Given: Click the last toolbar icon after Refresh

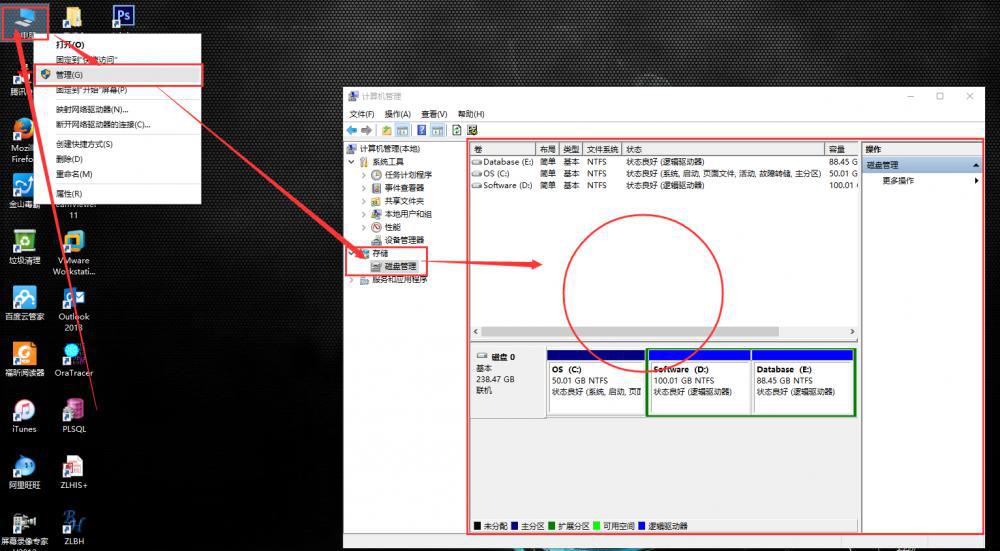Looking at the screenshot, I should click(x=473, y=130).
